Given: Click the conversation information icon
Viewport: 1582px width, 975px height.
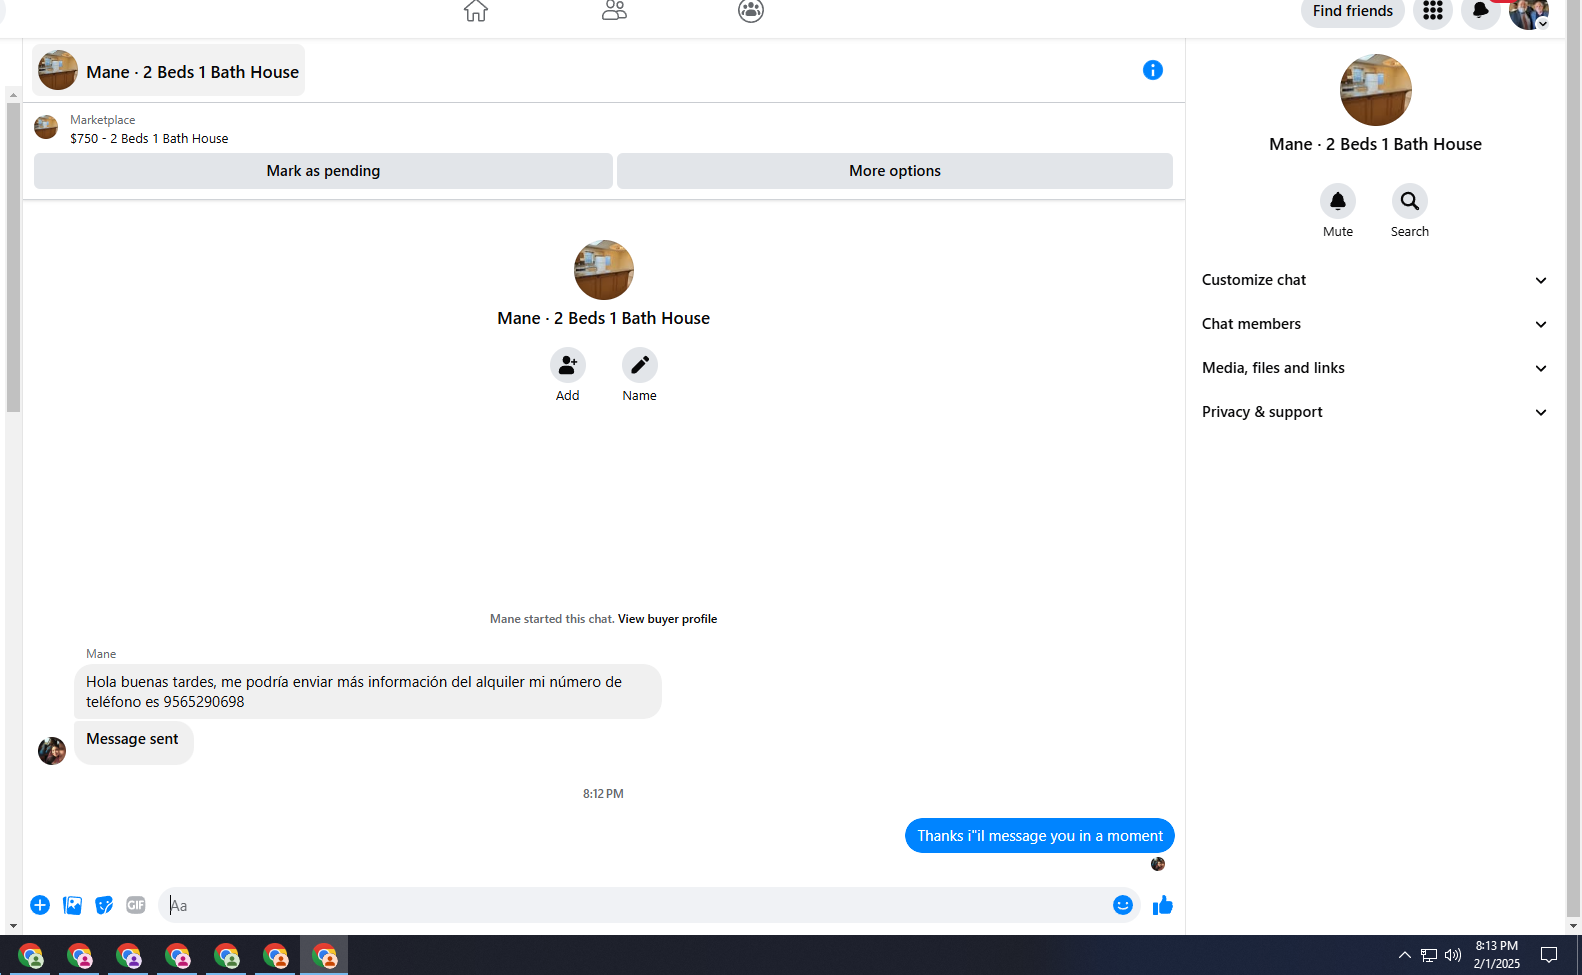Looking at the screenshot, I should pyautogui.click(x=1153, y=70).
